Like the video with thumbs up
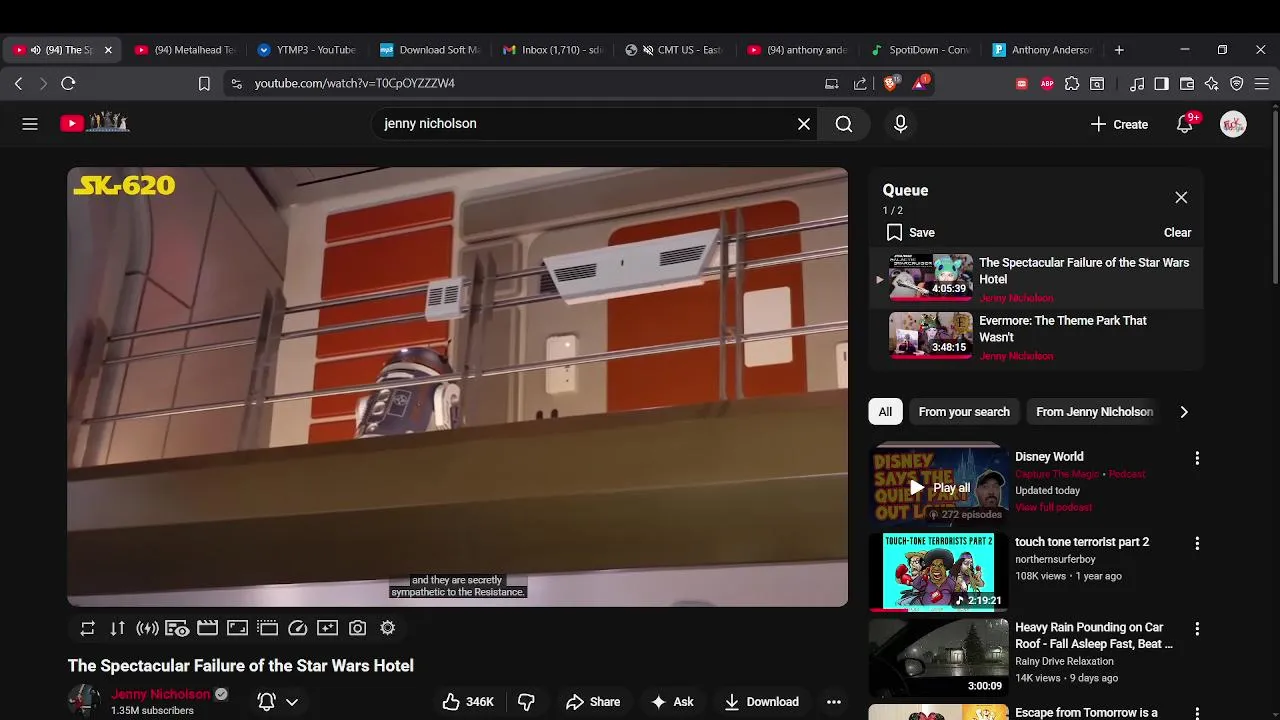Viewport: 1280px width, 720px height. click(468, 702)
